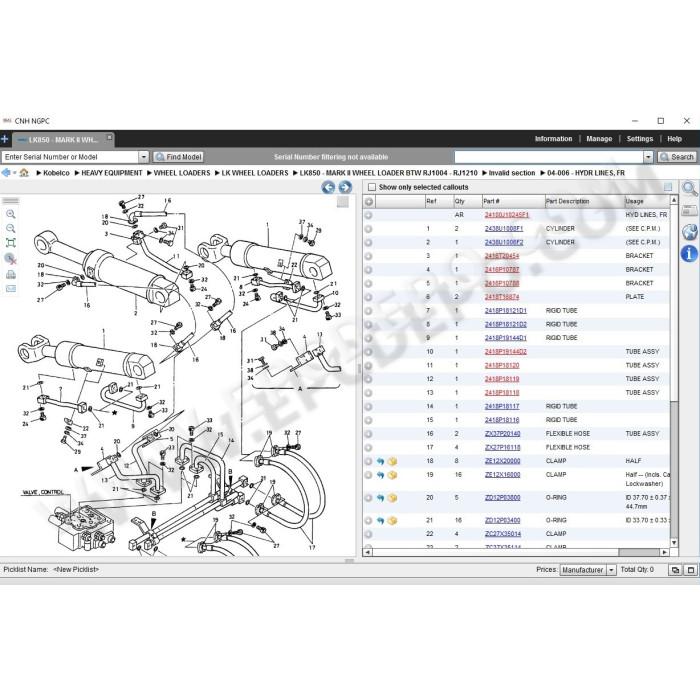Open part link 2418P18121D1
The image size is (700, 700).
click(x=505, y=311)
